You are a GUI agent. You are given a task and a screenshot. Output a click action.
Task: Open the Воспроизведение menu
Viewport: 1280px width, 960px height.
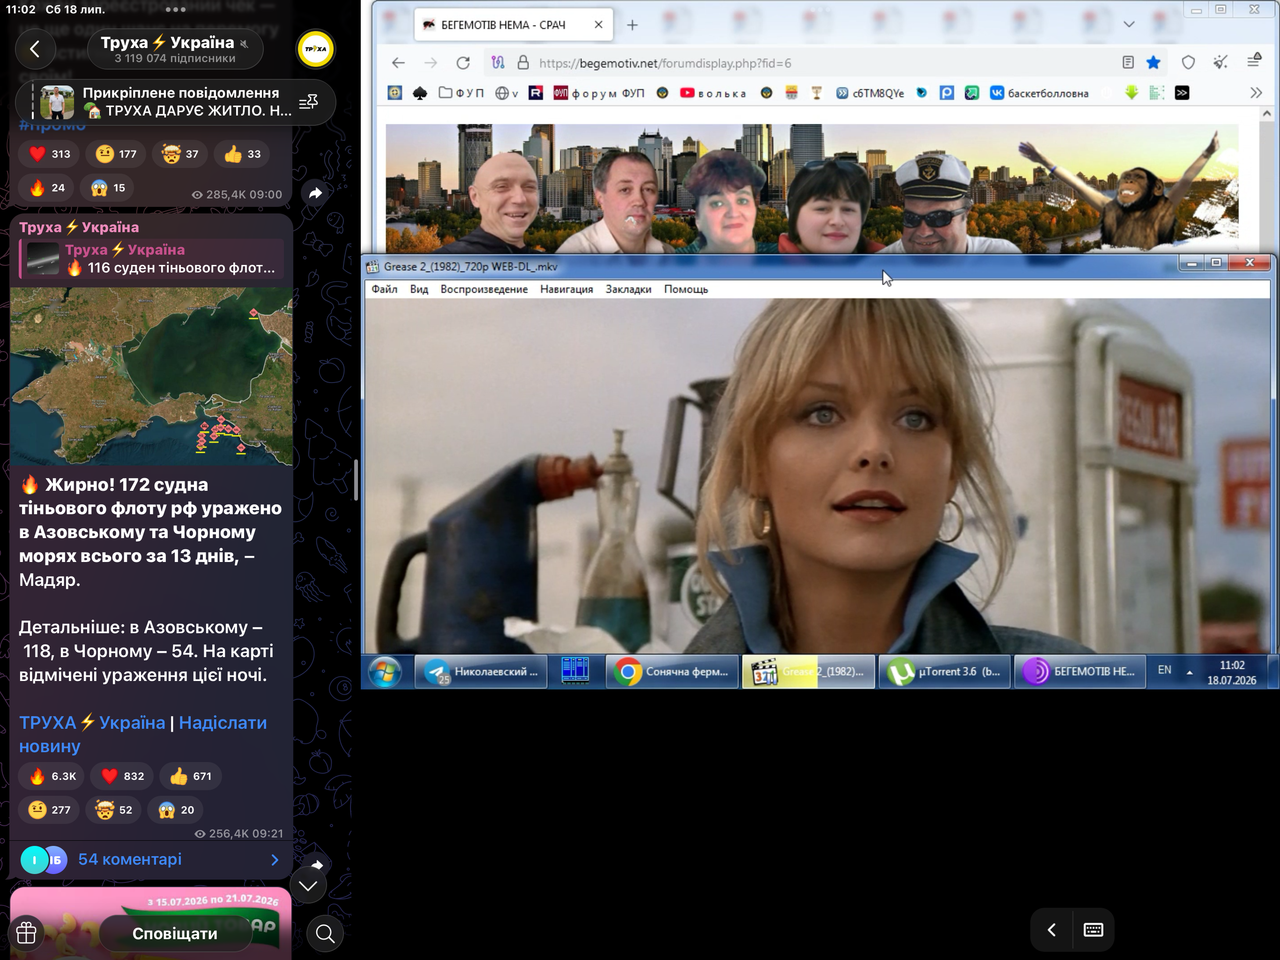[x=484, y=289]
